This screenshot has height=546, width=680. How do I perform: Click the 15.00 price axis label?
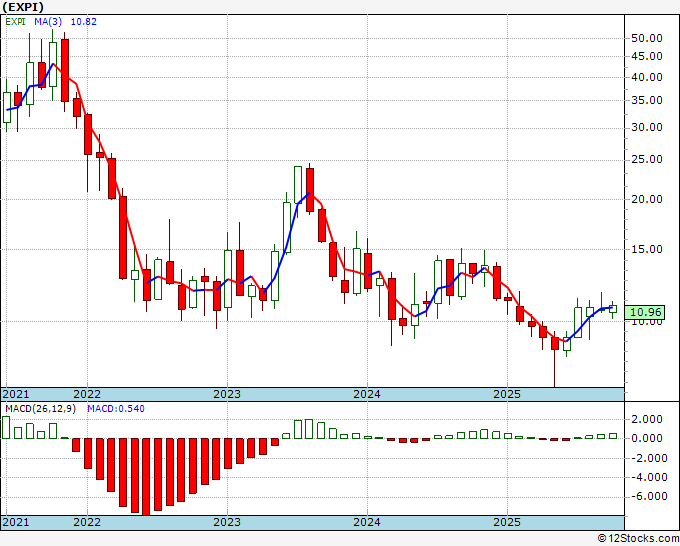click(x=647, y=249)
